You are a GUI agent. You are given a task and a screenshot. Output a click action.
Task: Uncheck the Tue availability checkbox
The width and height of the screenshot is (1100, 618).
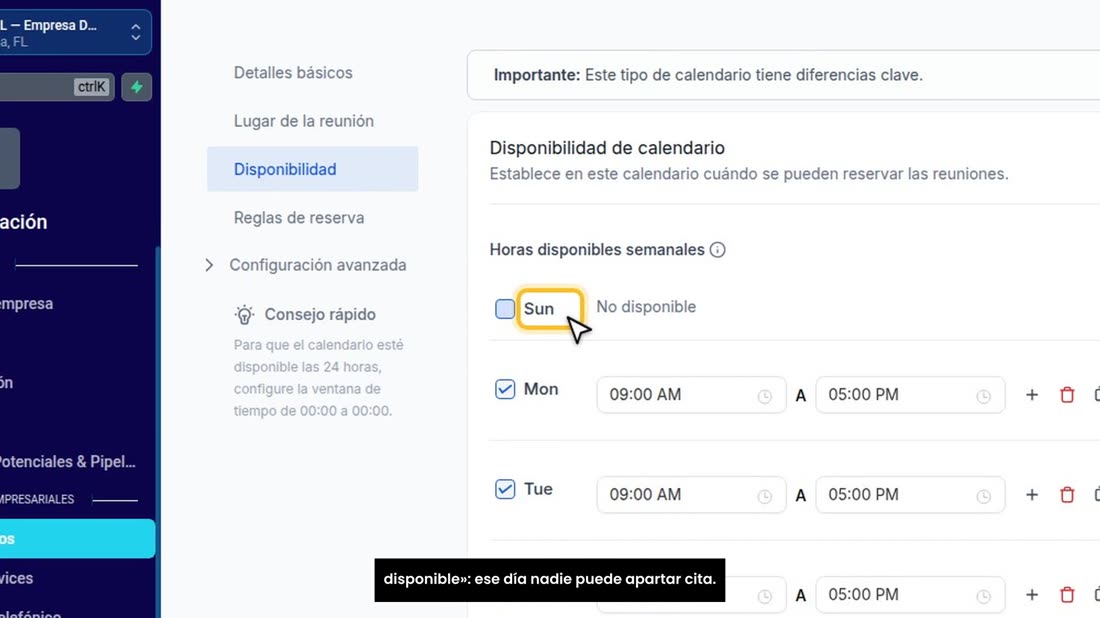click(x=504, y=489)
